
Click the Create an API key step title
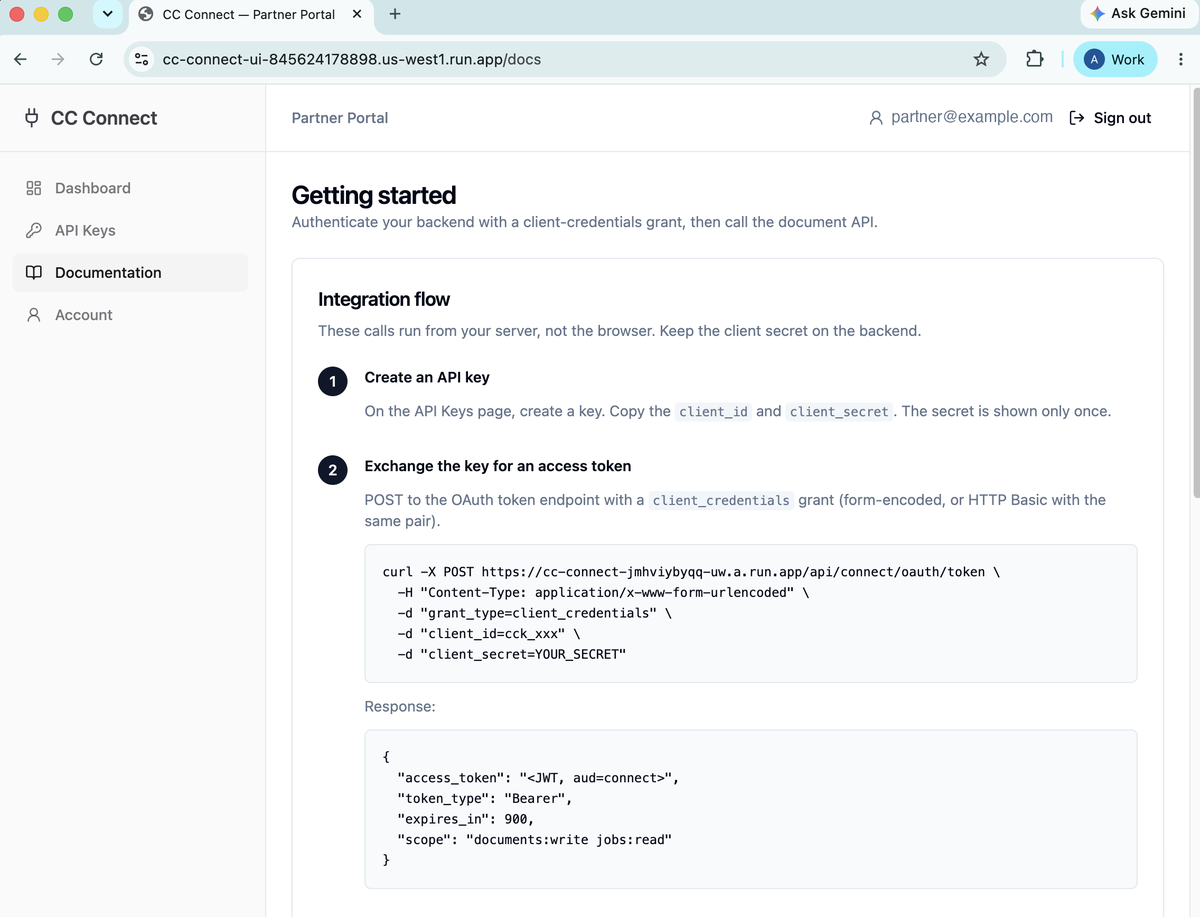tap(427, 377)
